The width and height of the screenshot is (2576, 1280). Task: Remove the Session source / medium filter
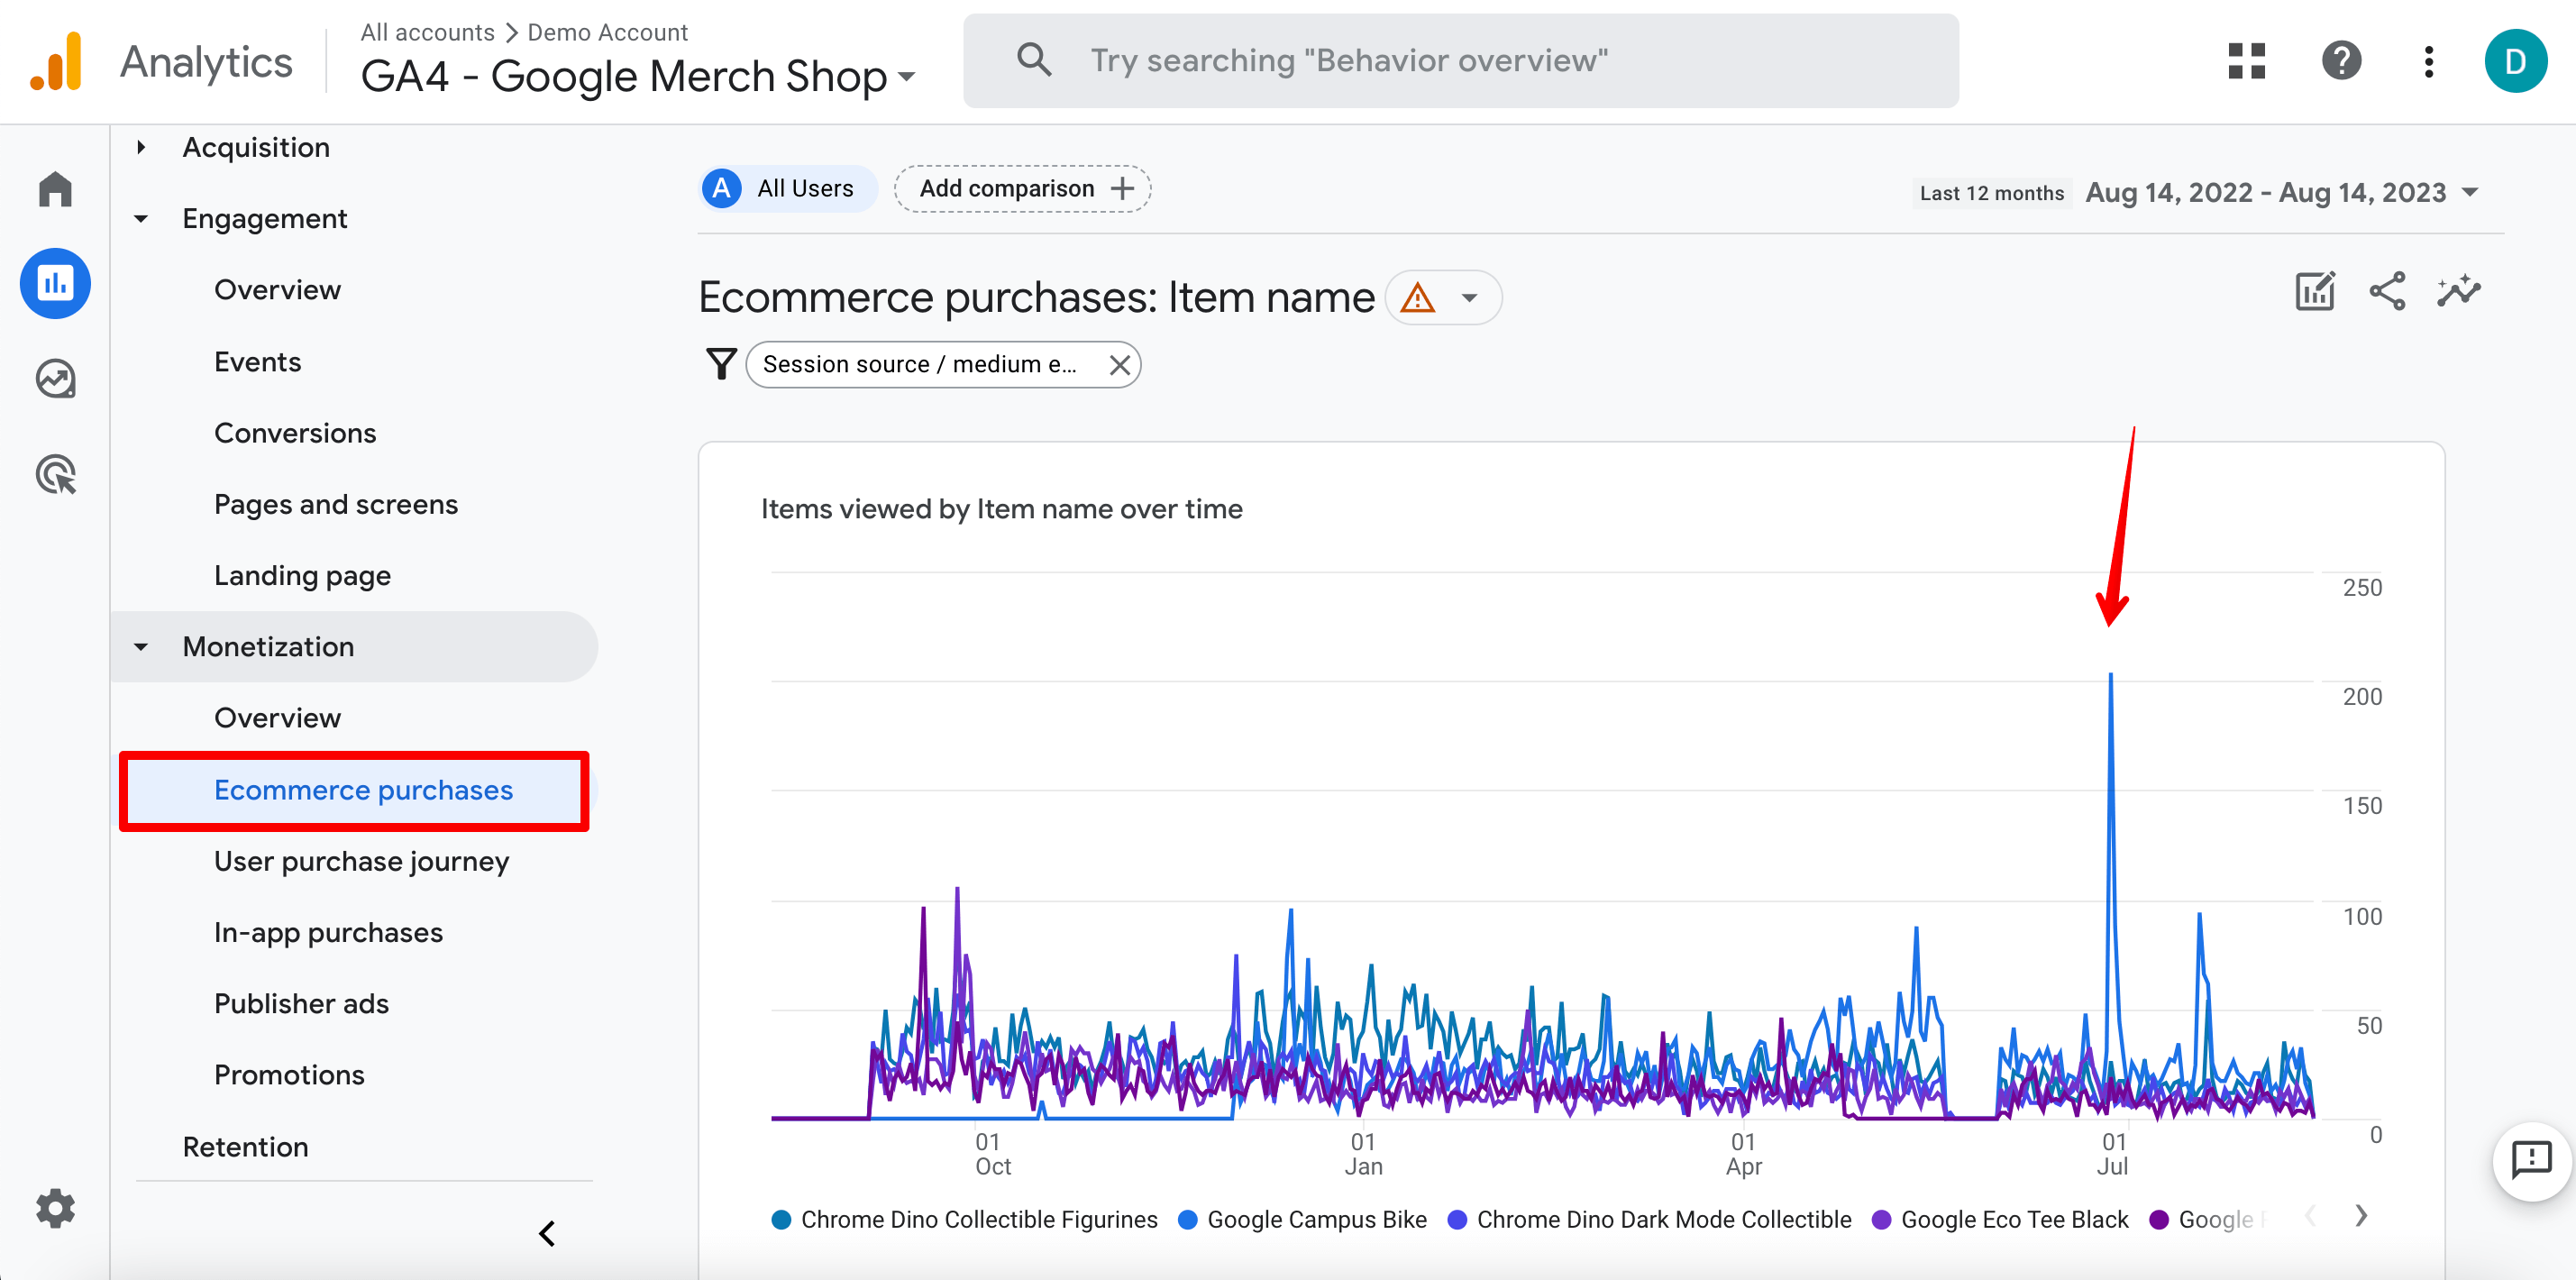pos(1119,365)
